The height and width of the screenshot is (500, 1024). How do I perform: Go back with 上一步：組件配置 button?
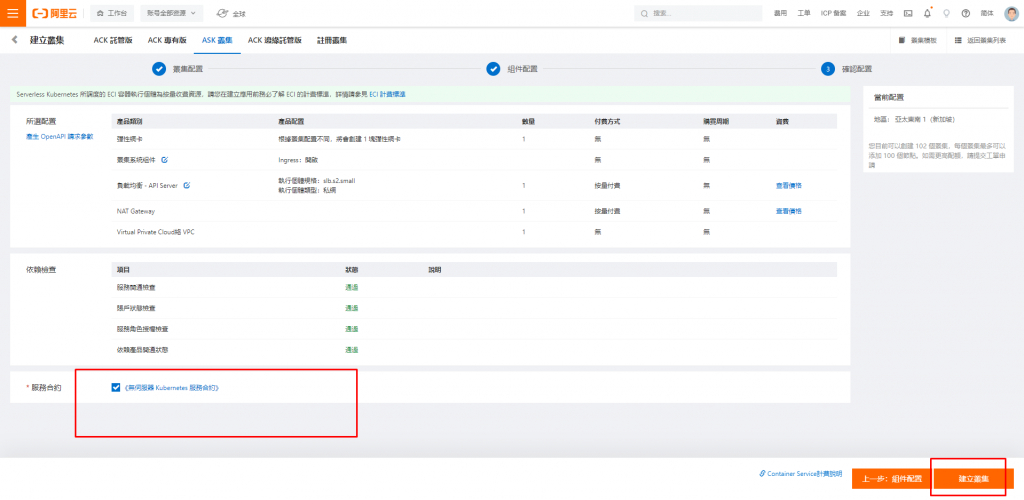(891, 478)
